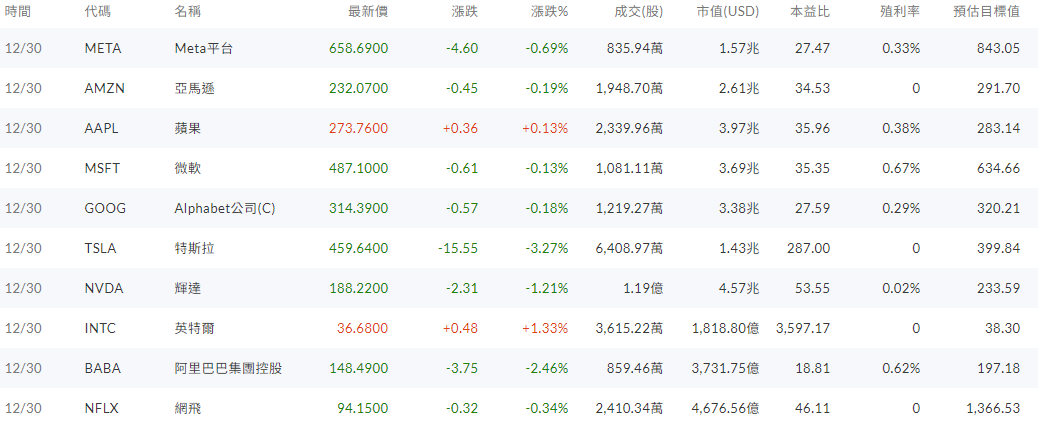Select the 亞馬遜 stock name
Viewport: 1038px width, 424px height.
[x=194, y=88]
